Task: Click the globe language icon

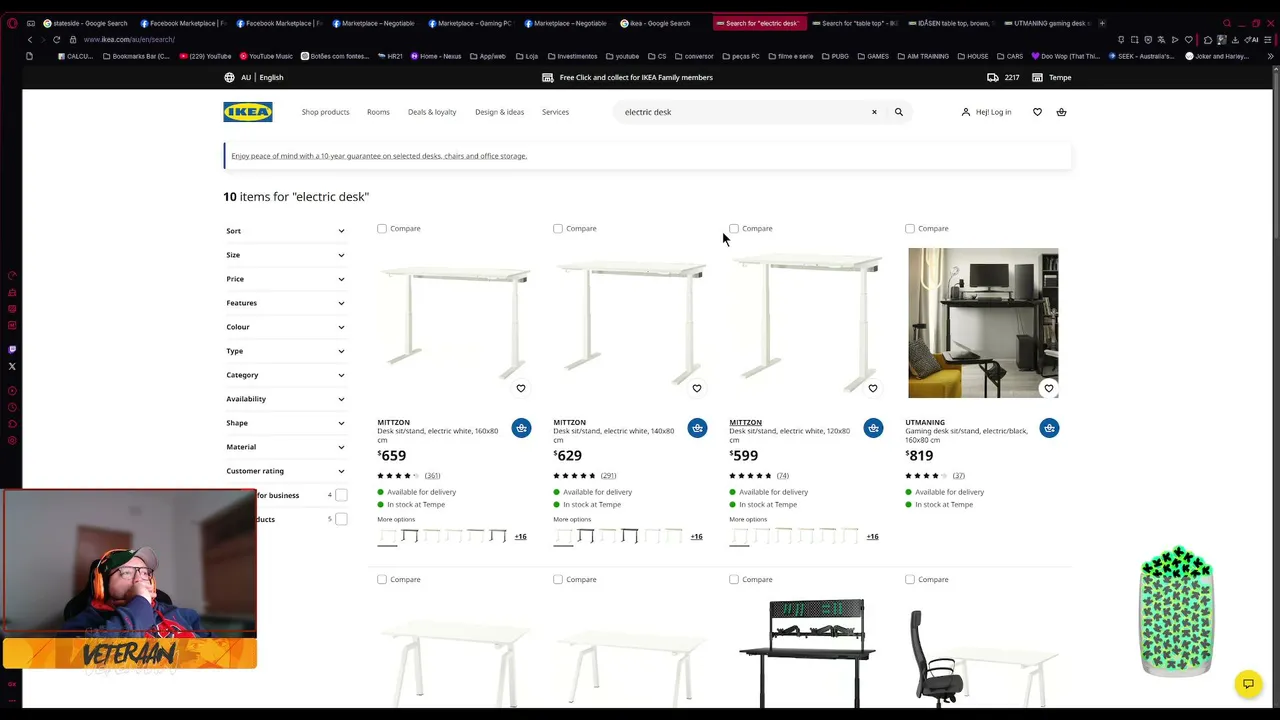Action: [x=230, y=77]
